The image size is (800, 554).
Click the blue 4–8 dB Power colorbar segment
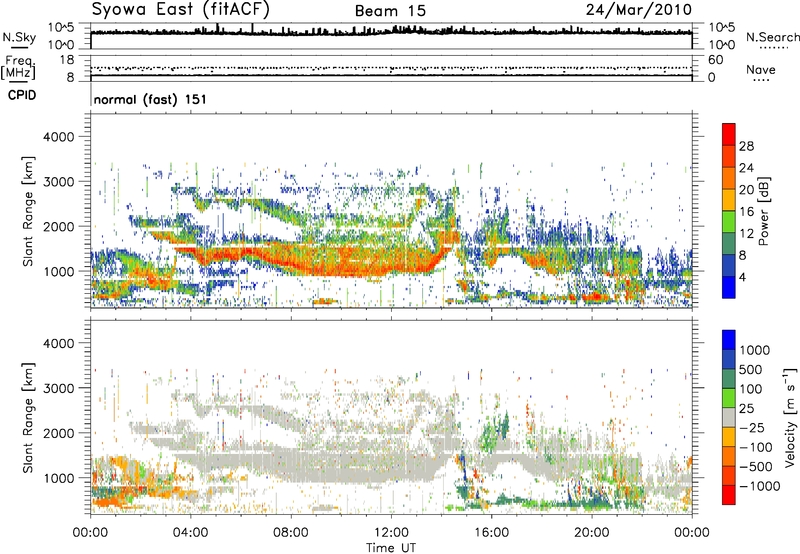[729, 266]
